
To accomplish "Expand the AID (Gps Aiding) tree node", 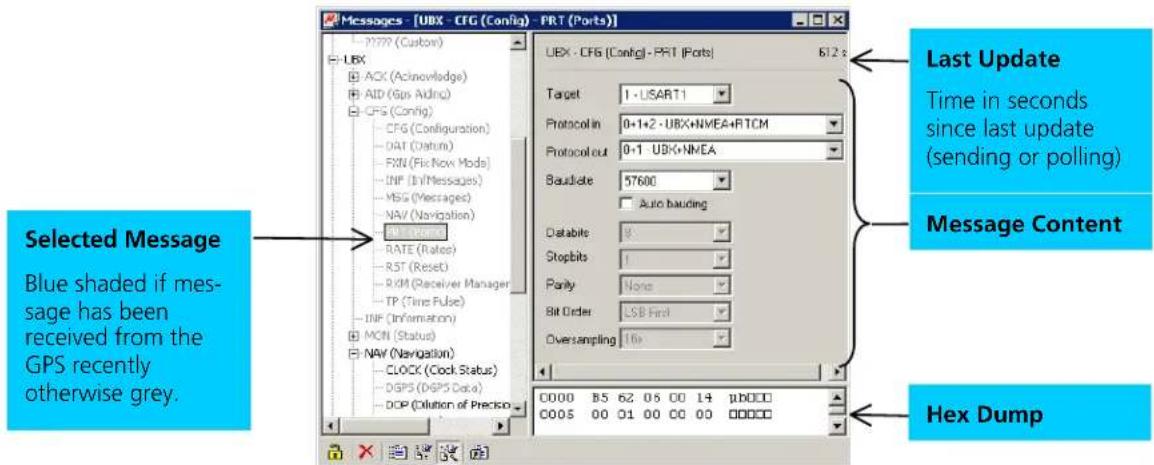I will (x=353, y=94).
